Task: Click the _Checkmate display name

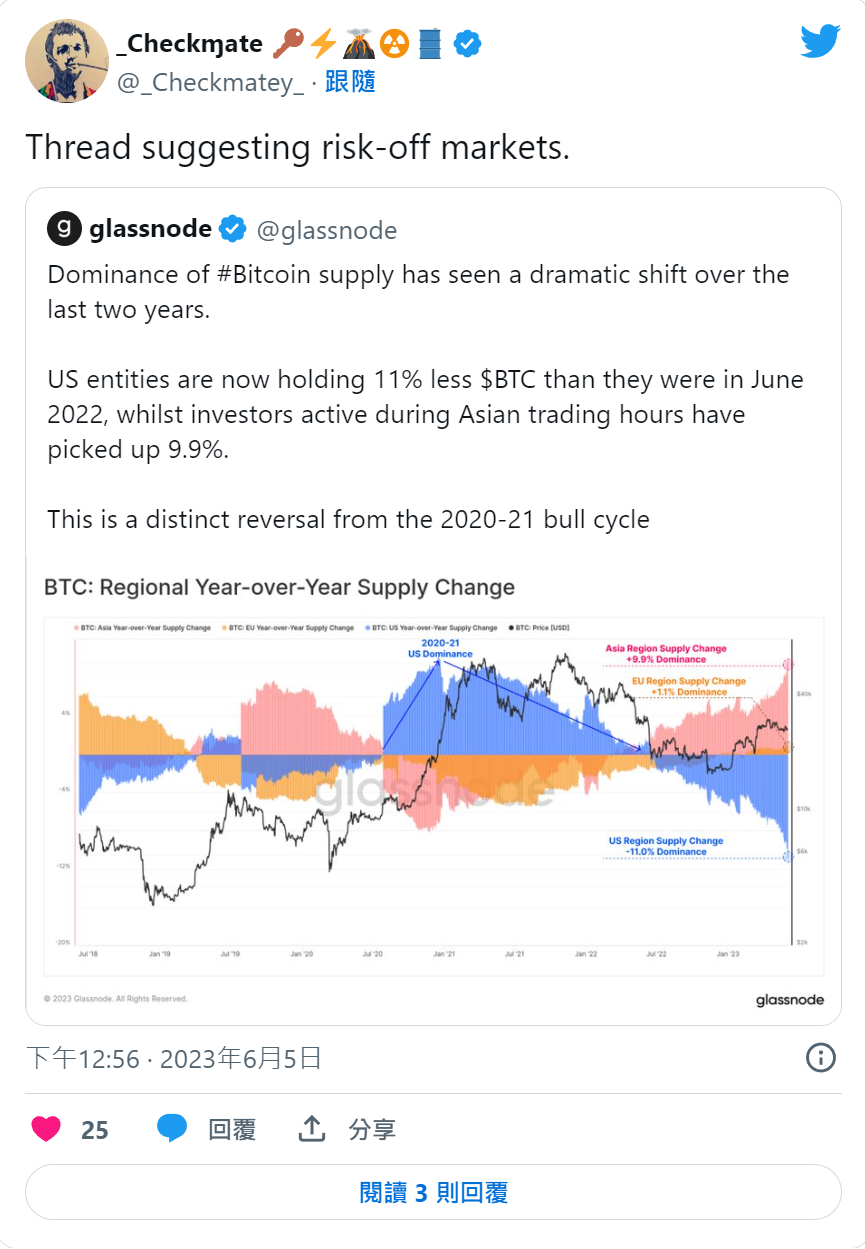Action: click(x=190, y=43)
